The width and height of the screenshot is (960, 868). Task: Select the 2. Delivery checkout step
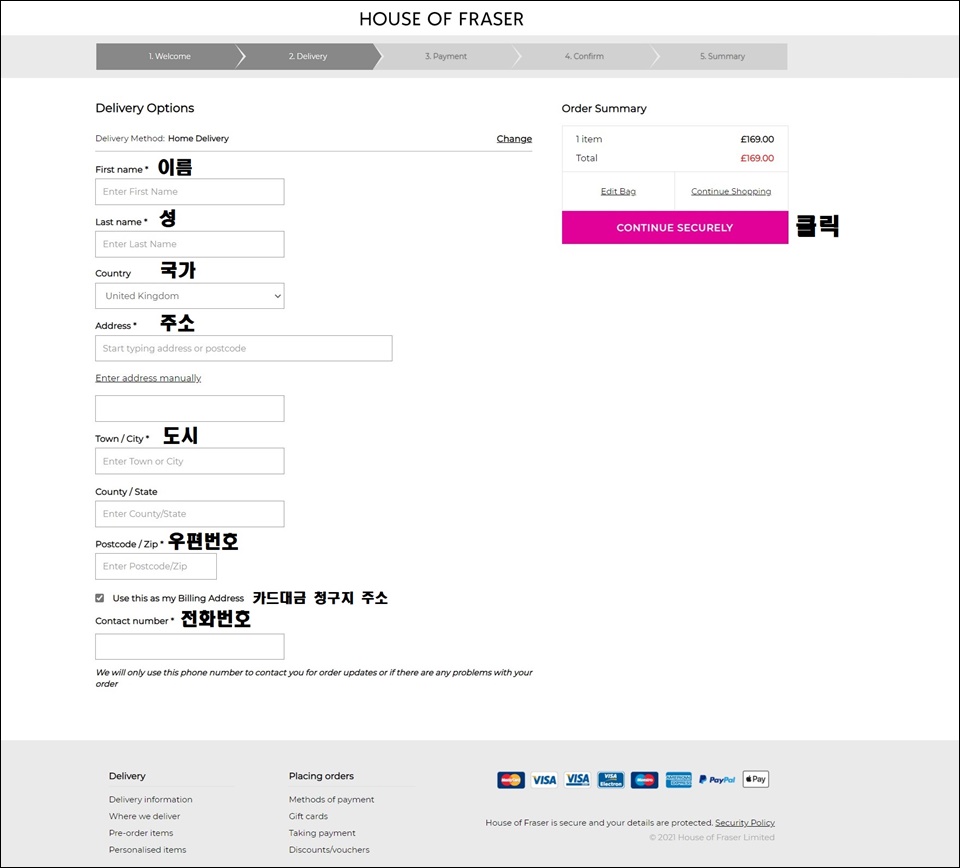[308, 56]
